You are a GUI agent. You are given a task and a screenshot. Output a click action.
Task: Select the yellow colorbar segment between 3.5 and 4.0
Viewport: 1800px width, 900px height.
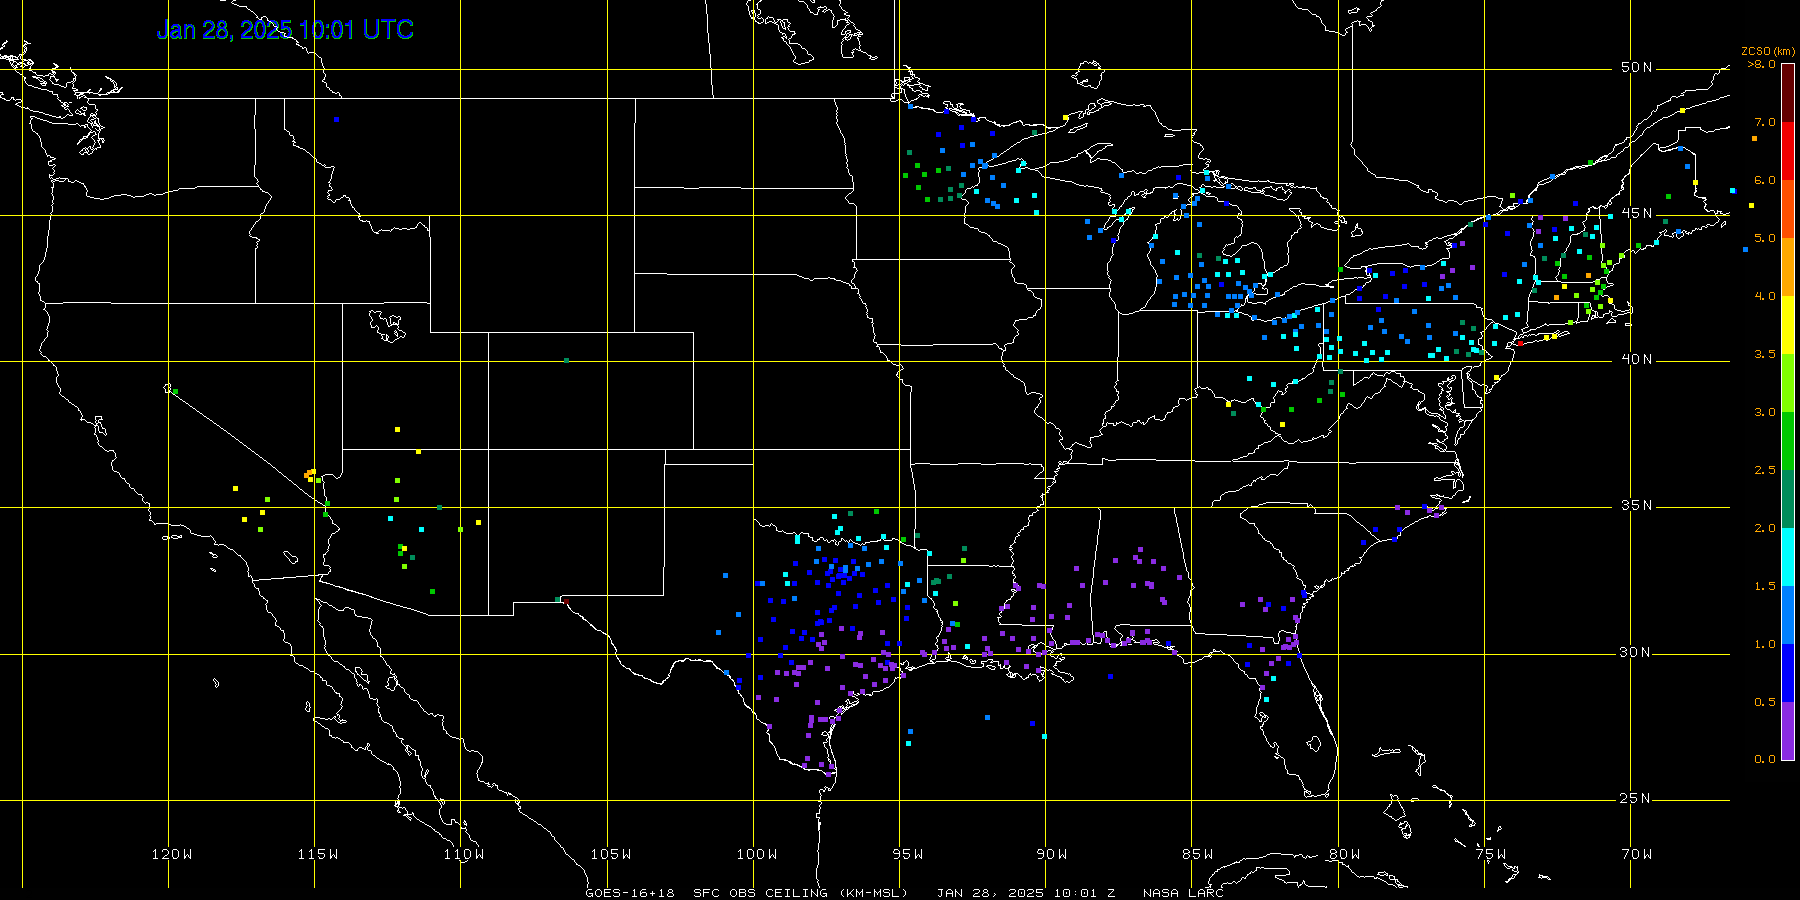(x=1788, y=325)
